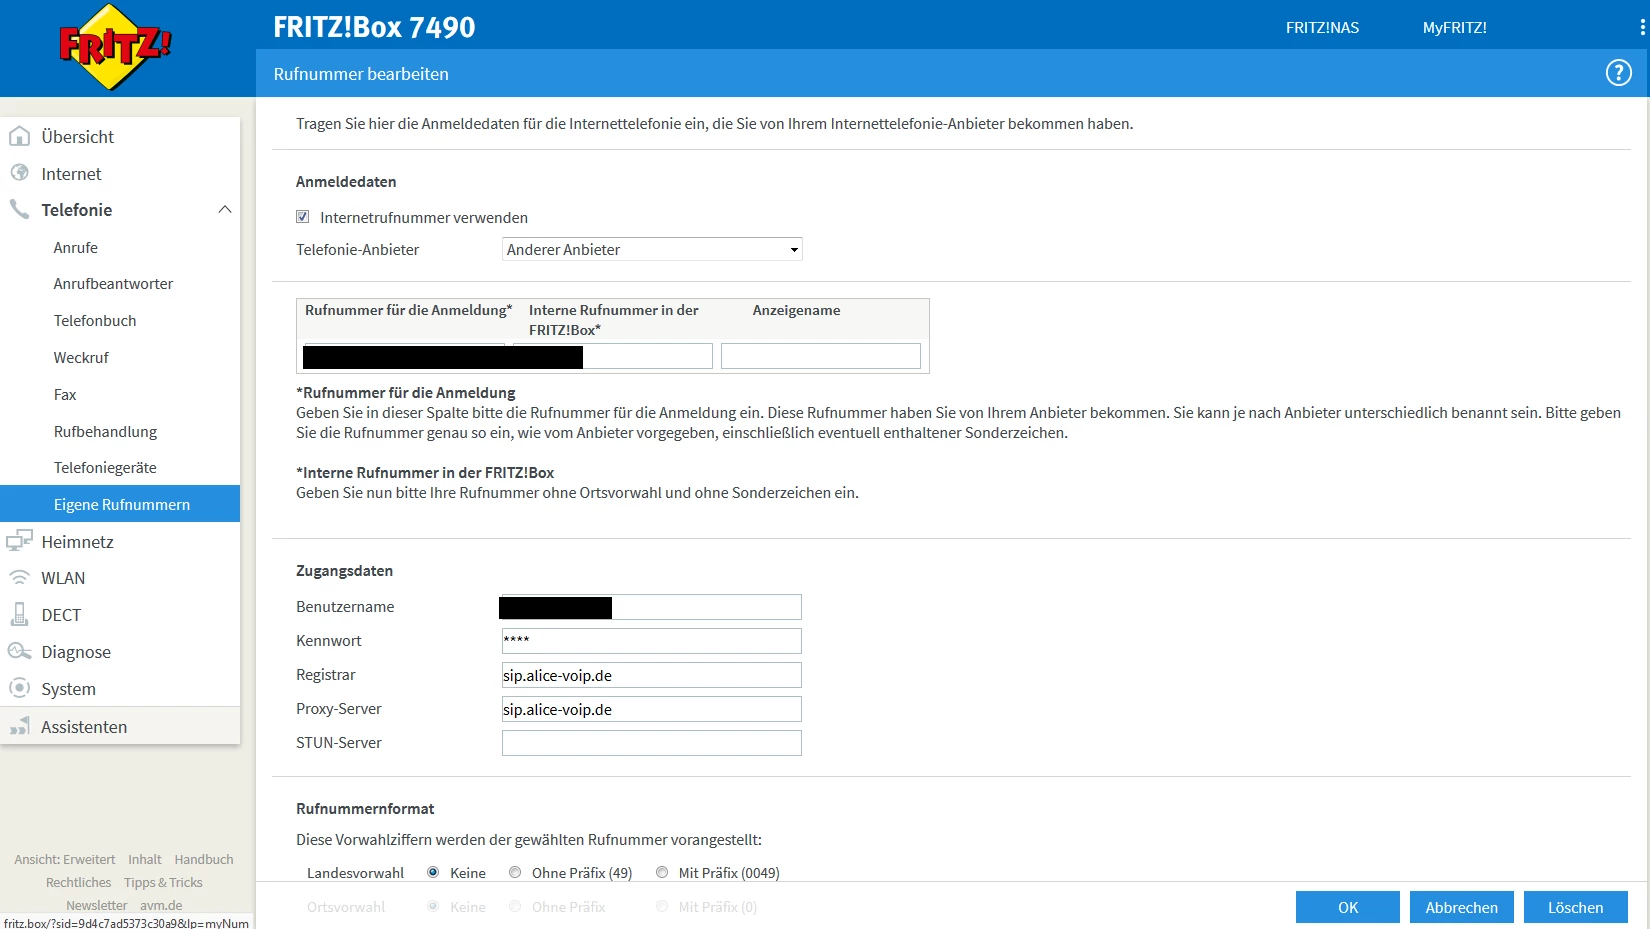
Task: Open the help question mark icon
Action: click(x=1618, y=73)
